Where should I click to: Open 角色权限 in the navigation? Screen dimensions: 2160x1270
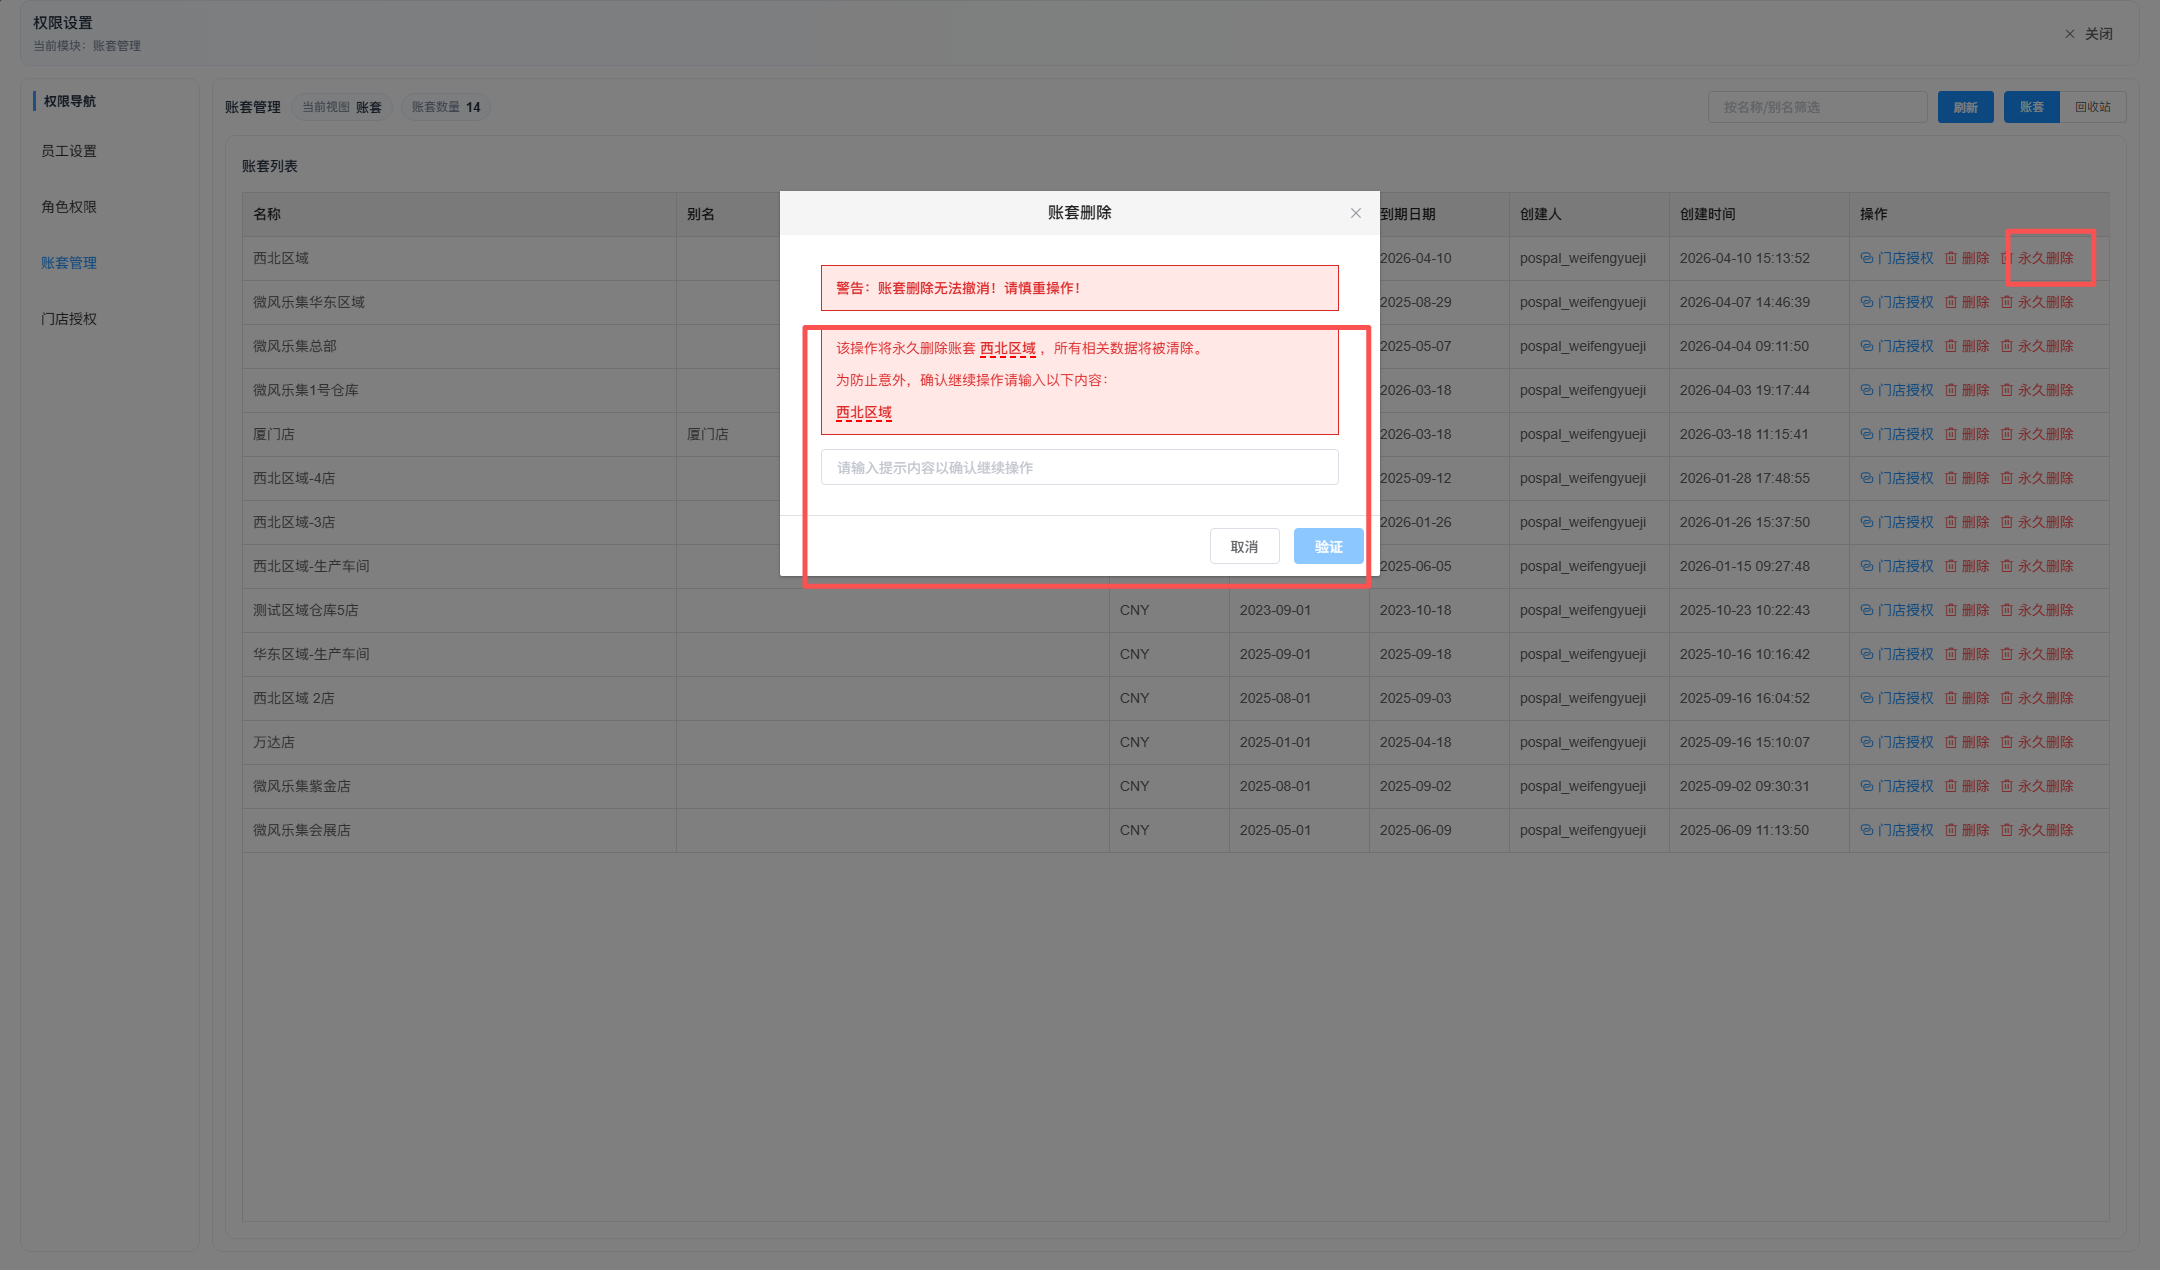pos(69,207)
